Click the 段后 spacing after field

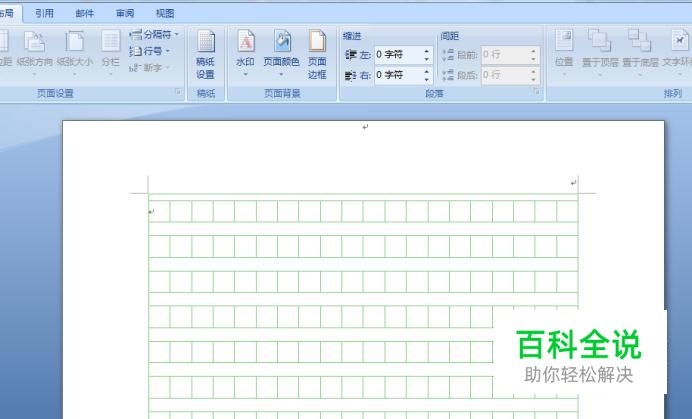click(x=505, y=75)
